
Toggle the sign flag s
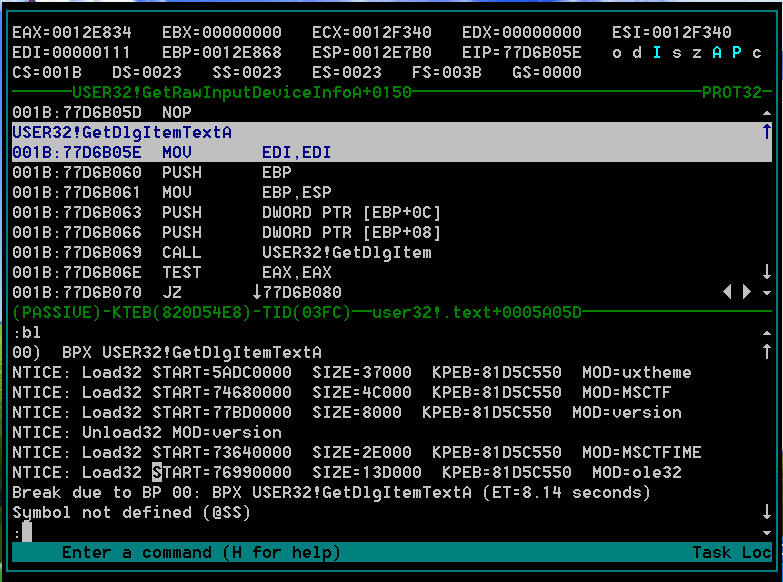point(677,52)
